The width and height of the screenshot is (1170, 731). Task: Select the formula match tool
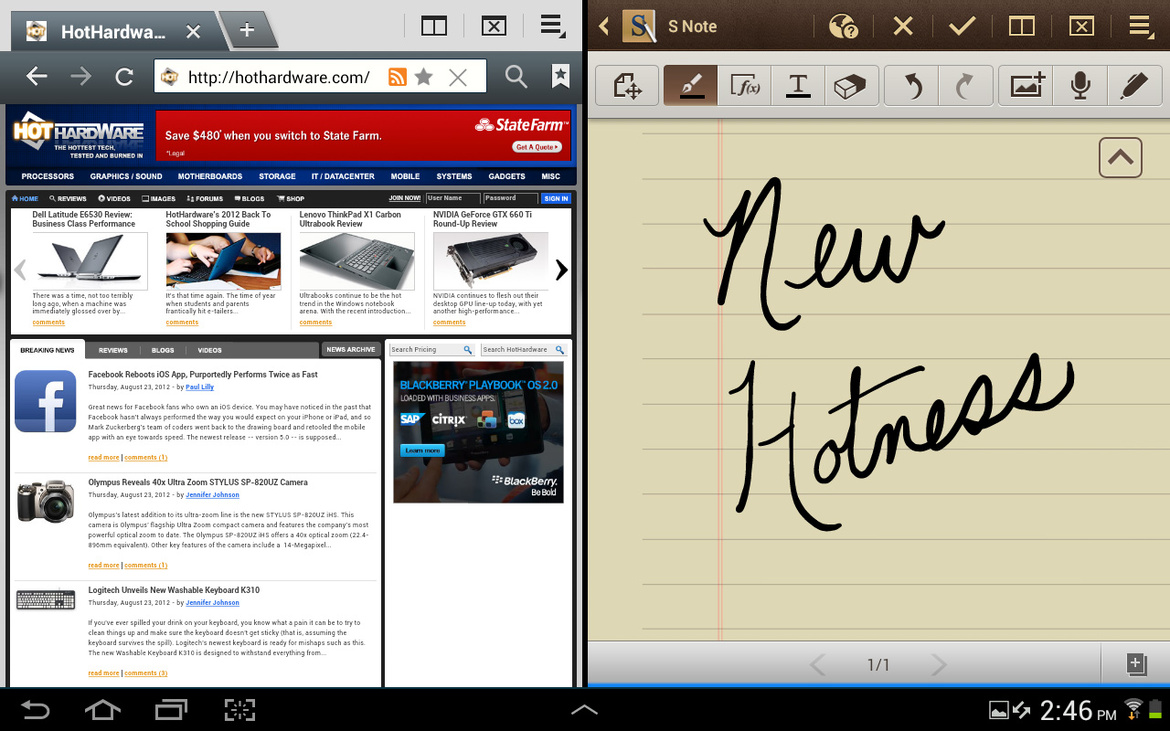pyautogui.click(x=745, y=86)
